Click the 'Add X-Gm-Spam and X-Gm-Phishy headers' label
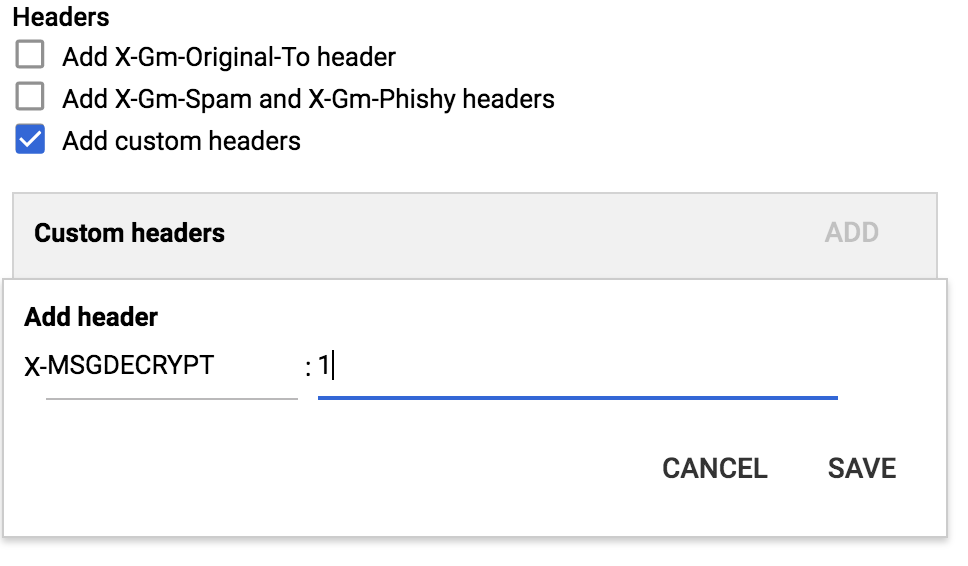The width and height of the screenshot is (968, 566). click(x=308, y=99)
